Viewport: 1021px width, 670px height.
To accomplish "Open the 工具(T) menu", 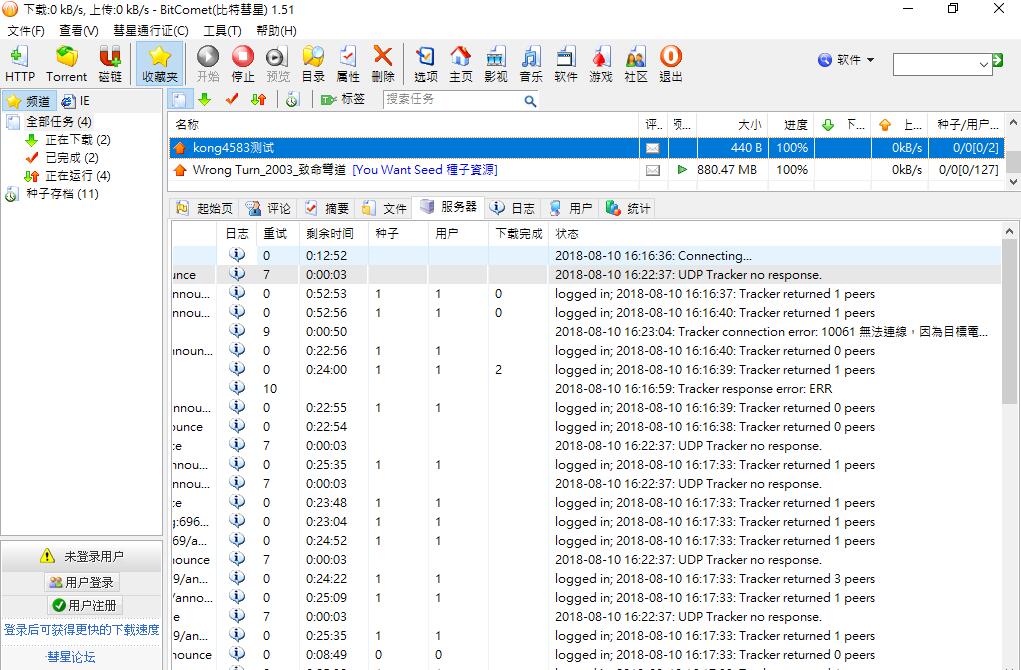I will pyautogui.click(x=223, y=31).
